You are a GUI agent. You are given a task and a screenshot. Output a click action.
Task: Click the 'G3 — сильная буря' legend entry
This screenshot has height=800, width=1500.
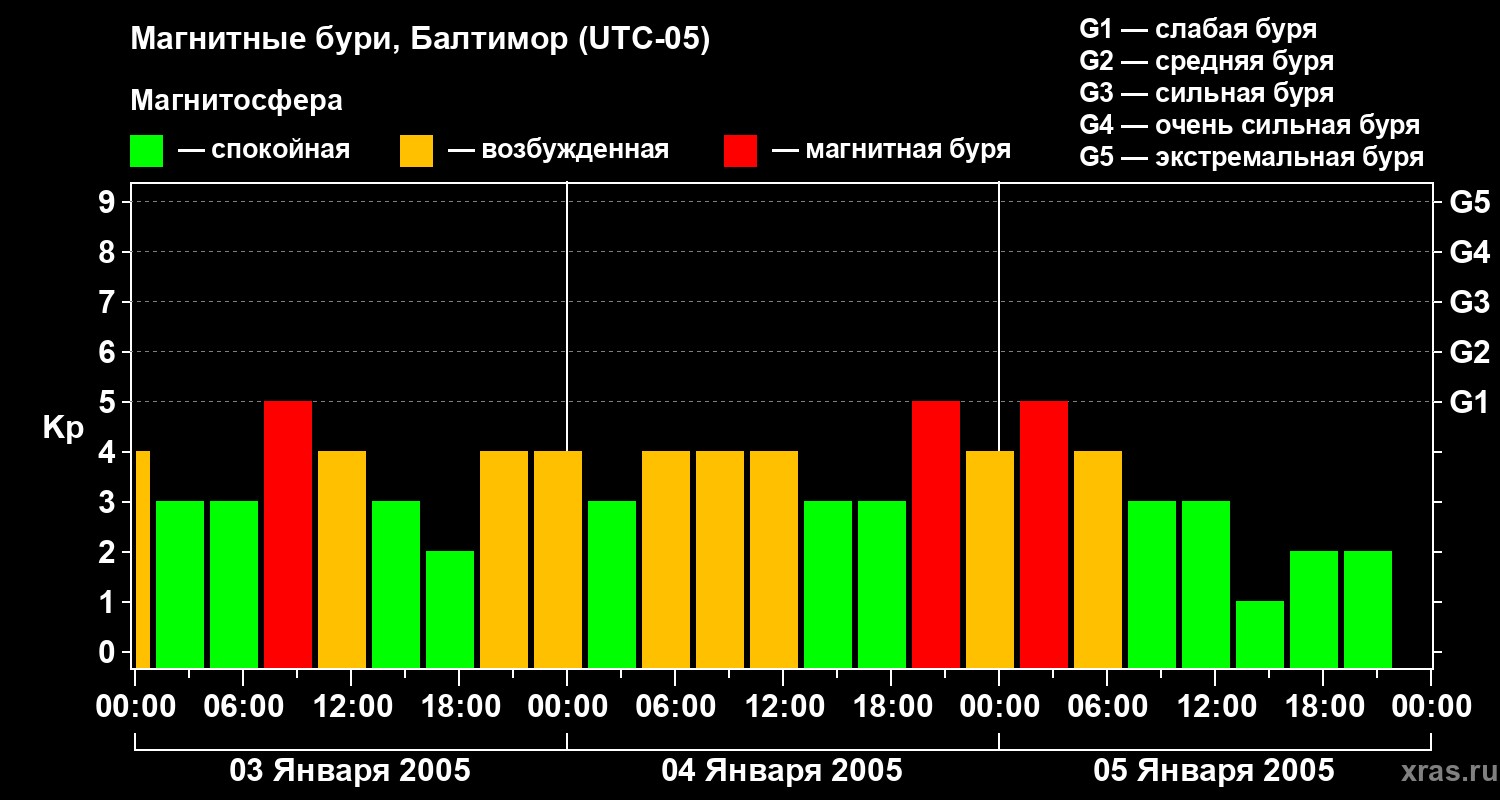click(1206, 93)
